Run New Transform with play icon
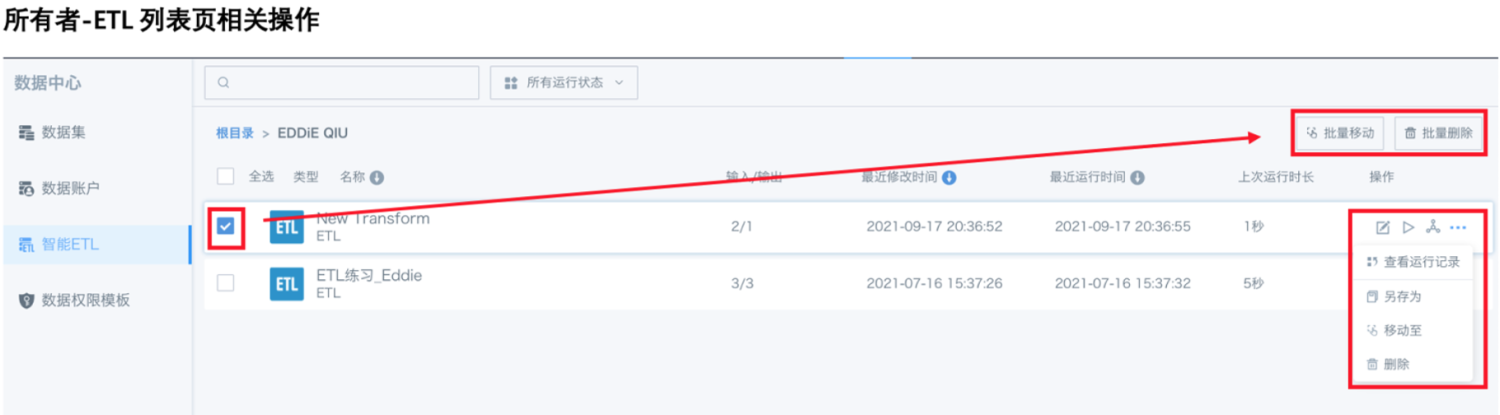Image resolution: width=1500 pixels, height=415 pixels. click(x=1408, y=227)
